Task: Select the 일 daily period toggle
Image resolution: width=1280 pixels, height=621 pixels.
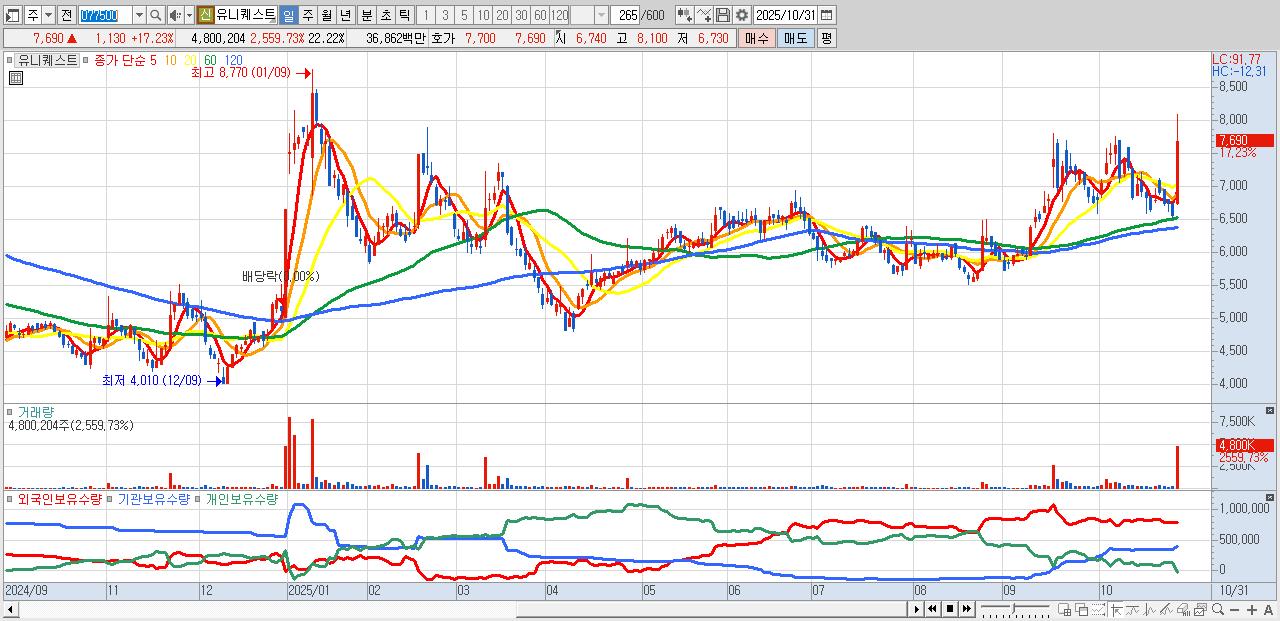Action: tap(288, 15)
